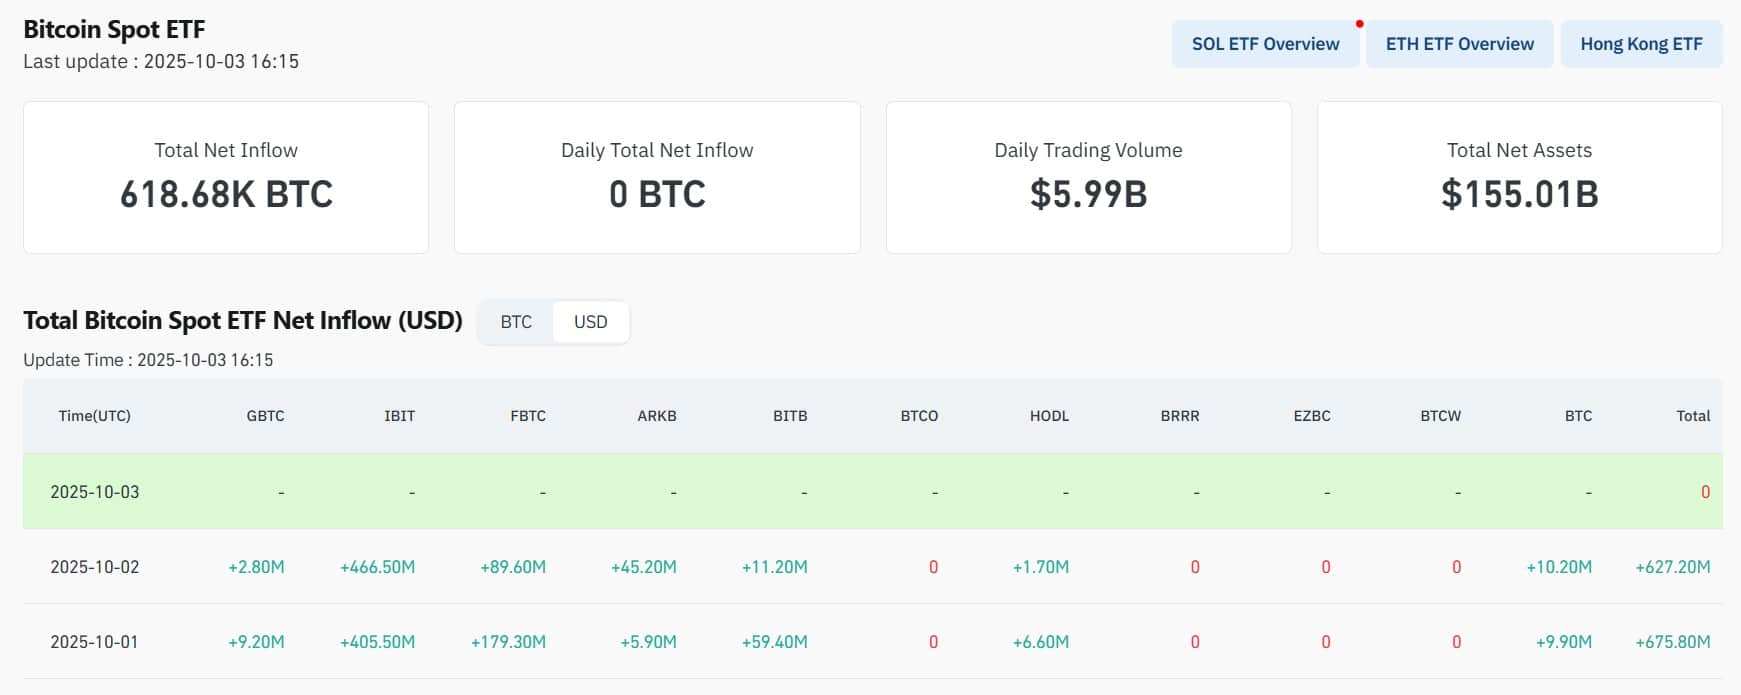Viewport: 1741px width, 695px height.
Task: Click the +9.20M GBTC value
Action: (256, 642)
